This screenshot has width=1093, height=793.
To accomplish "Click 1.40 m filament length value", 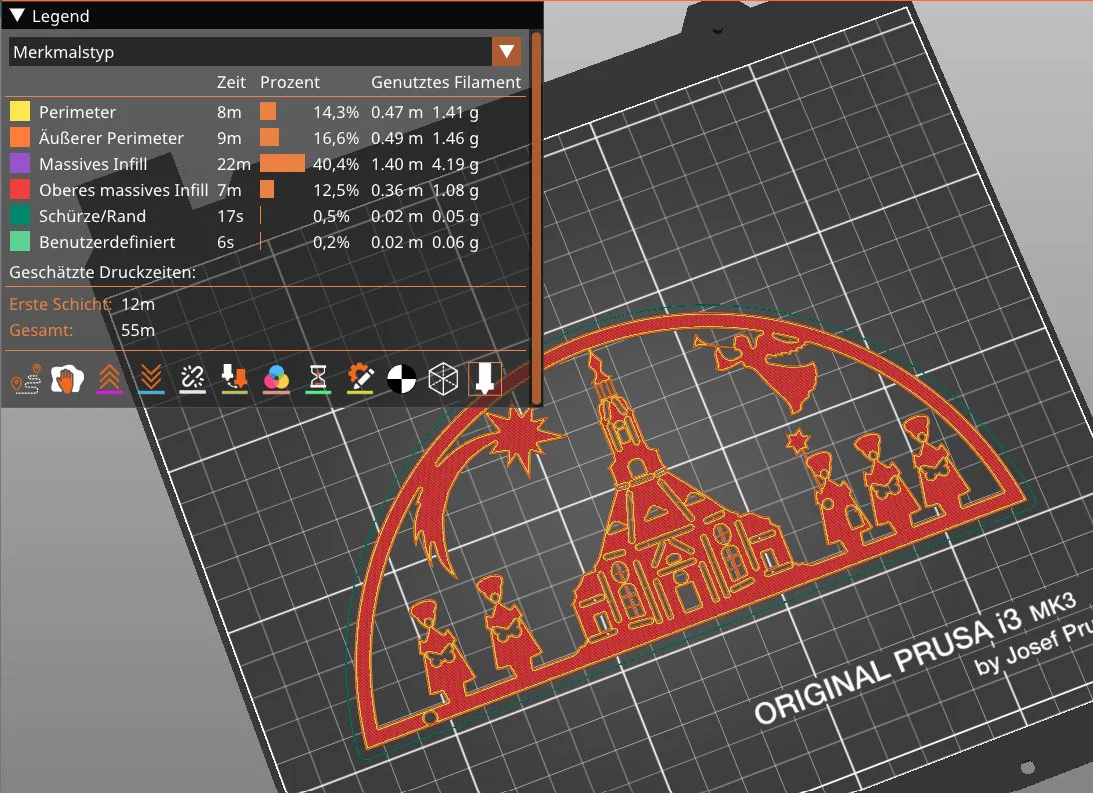I will (397, 164).
